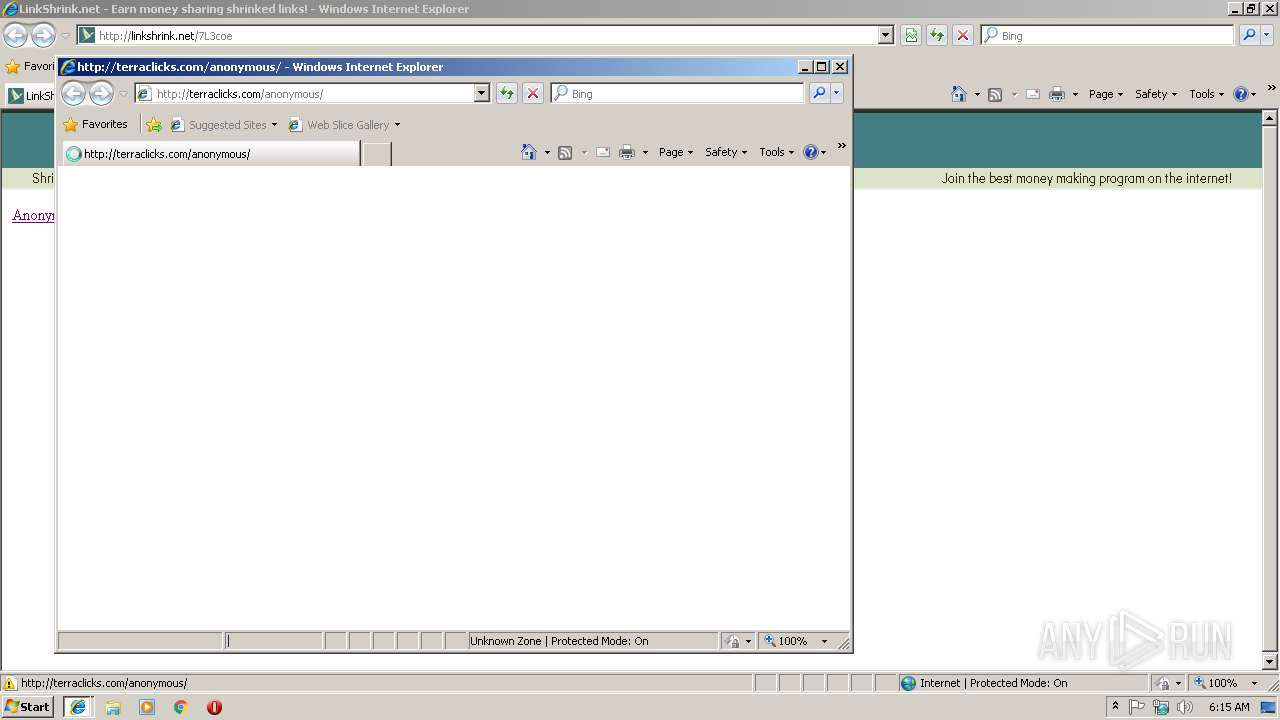Go forward in the LinkShrink main window
The image size is (1280, 720).
point(43,36)
